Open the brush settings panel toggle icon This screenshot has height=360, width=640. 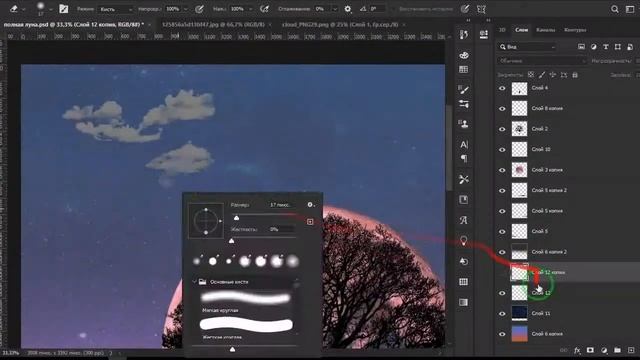[64, 9]
